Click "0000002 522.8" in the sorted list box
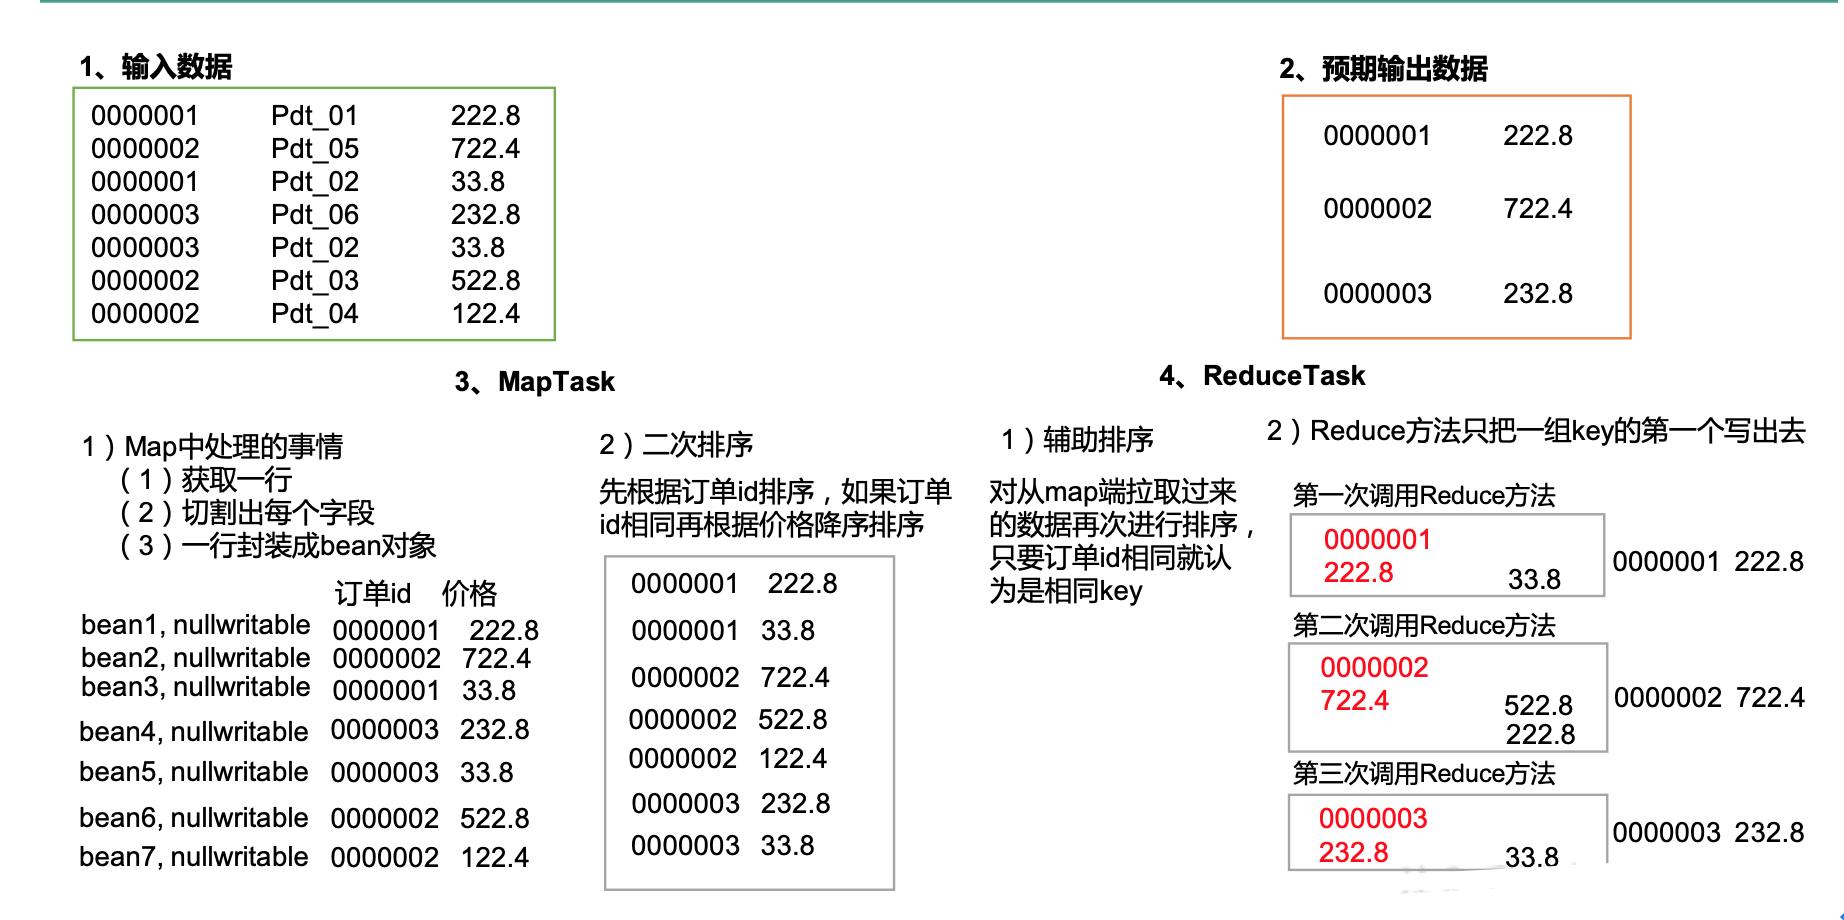Screen dimensions: 1844x920 point(728,720)
